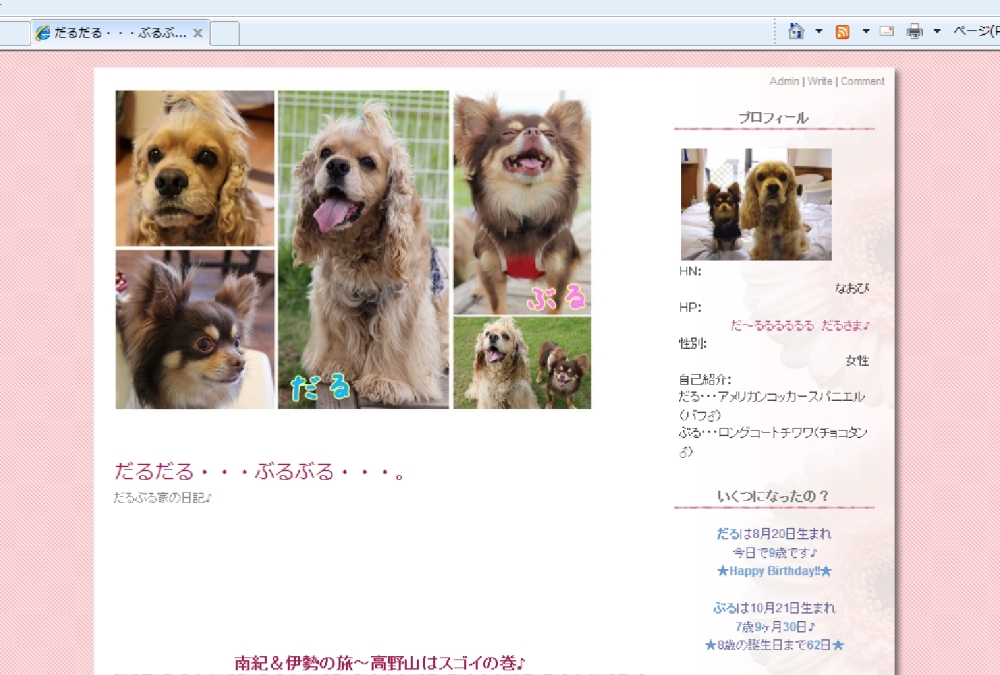Click the header photo labeled だる
1000x675 pixels.
point(364,249)
